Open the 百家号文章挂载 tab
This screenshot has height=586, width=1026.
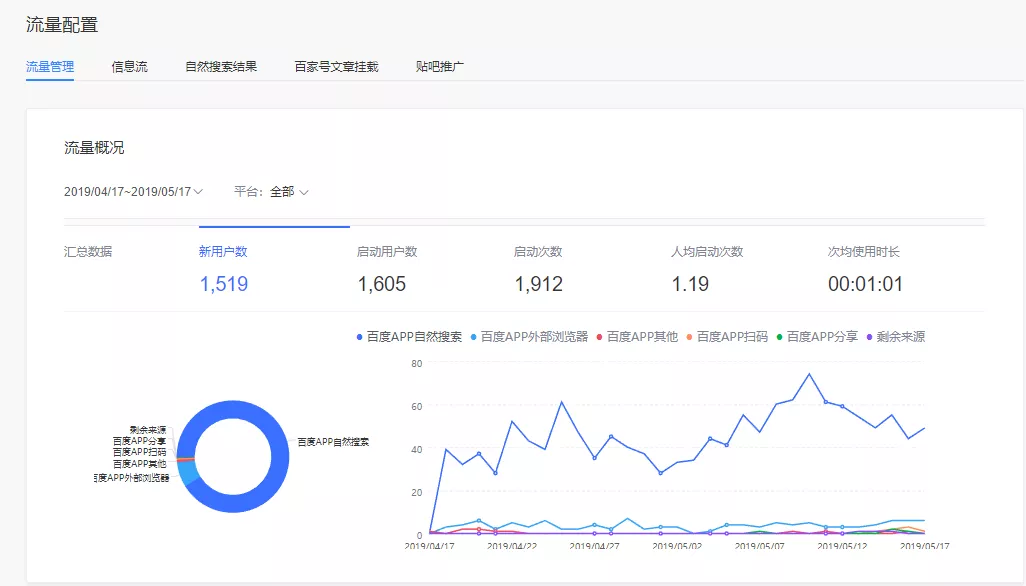(336, 67)
